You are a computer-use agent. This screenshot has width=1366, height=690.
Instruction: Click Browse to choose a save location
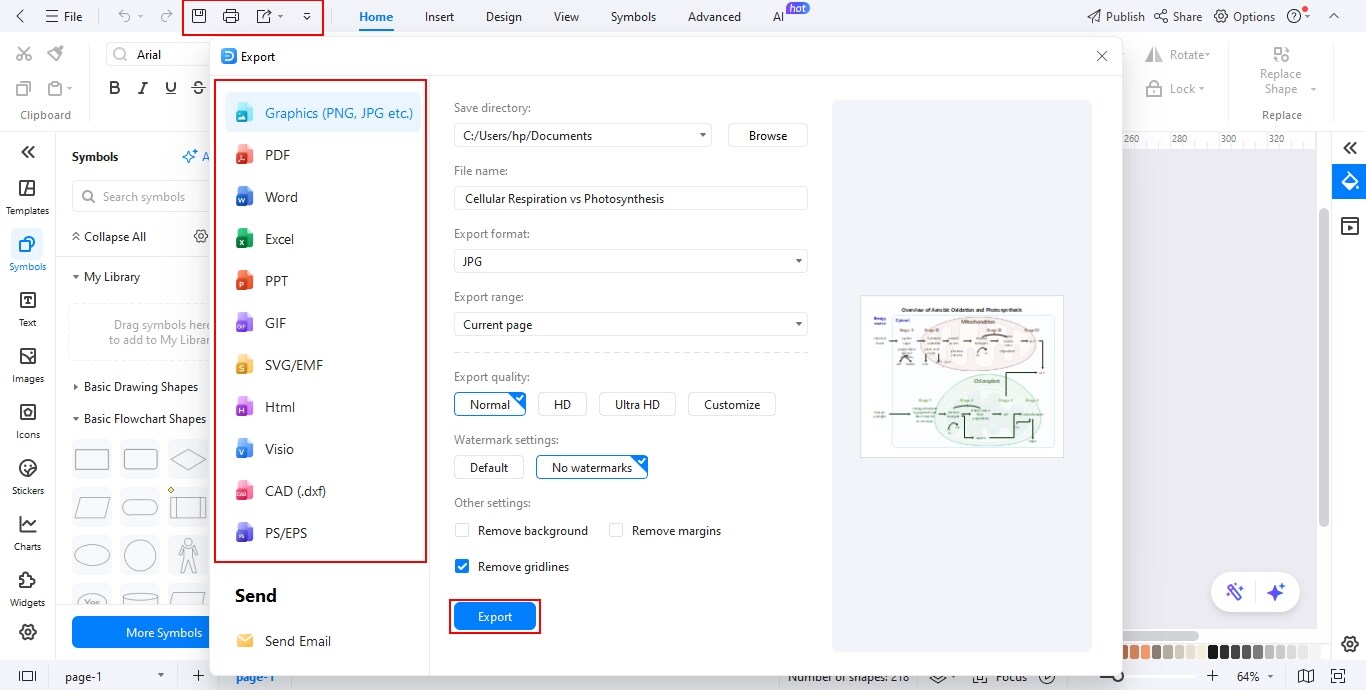(x=767, y=134)
